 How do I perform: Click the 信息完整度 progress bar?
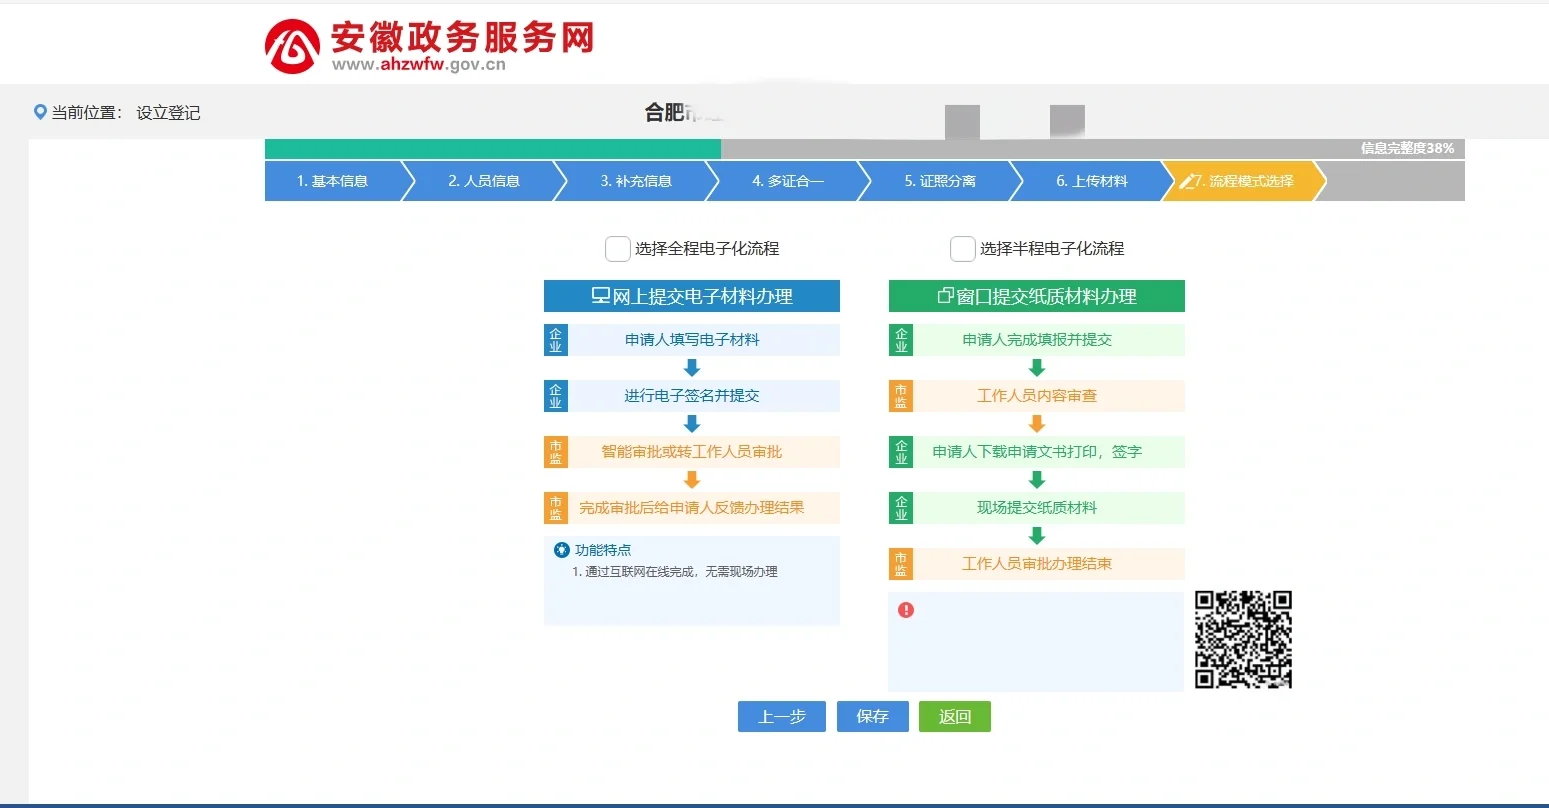click(864, 149)
